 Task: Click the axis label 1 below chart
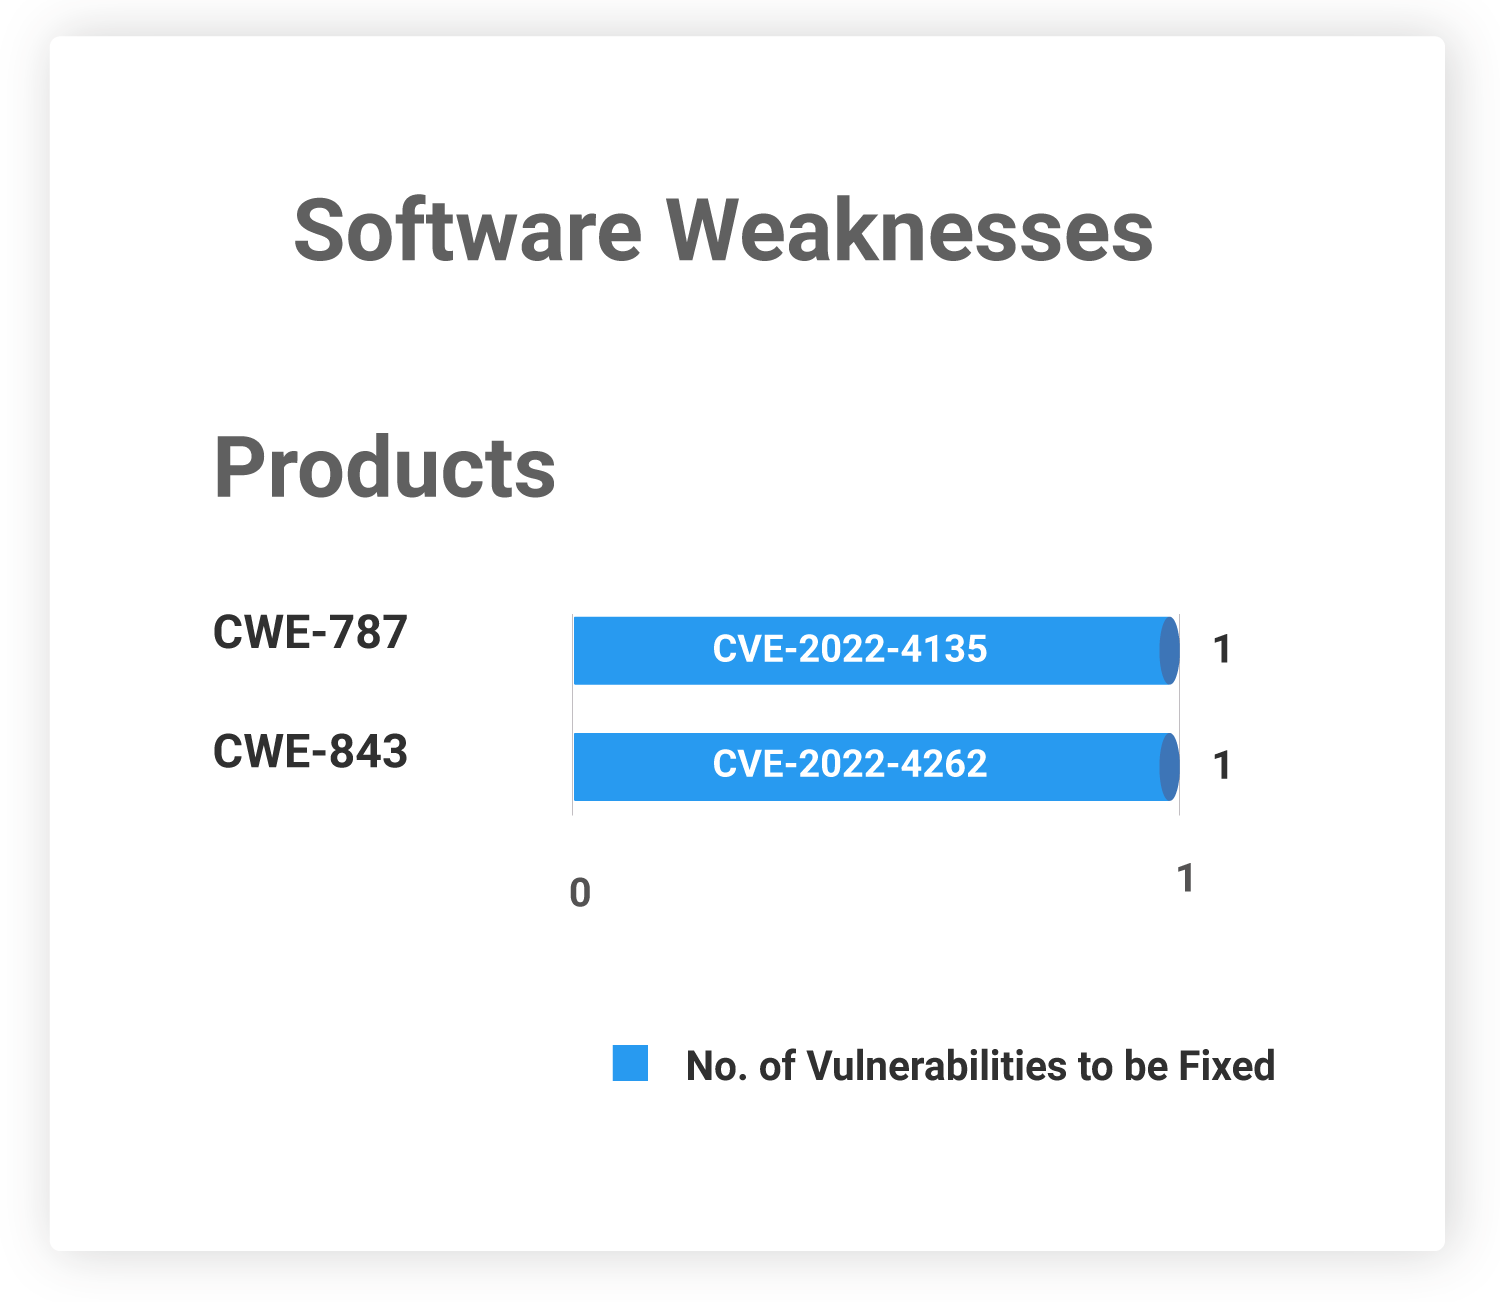1186,878
